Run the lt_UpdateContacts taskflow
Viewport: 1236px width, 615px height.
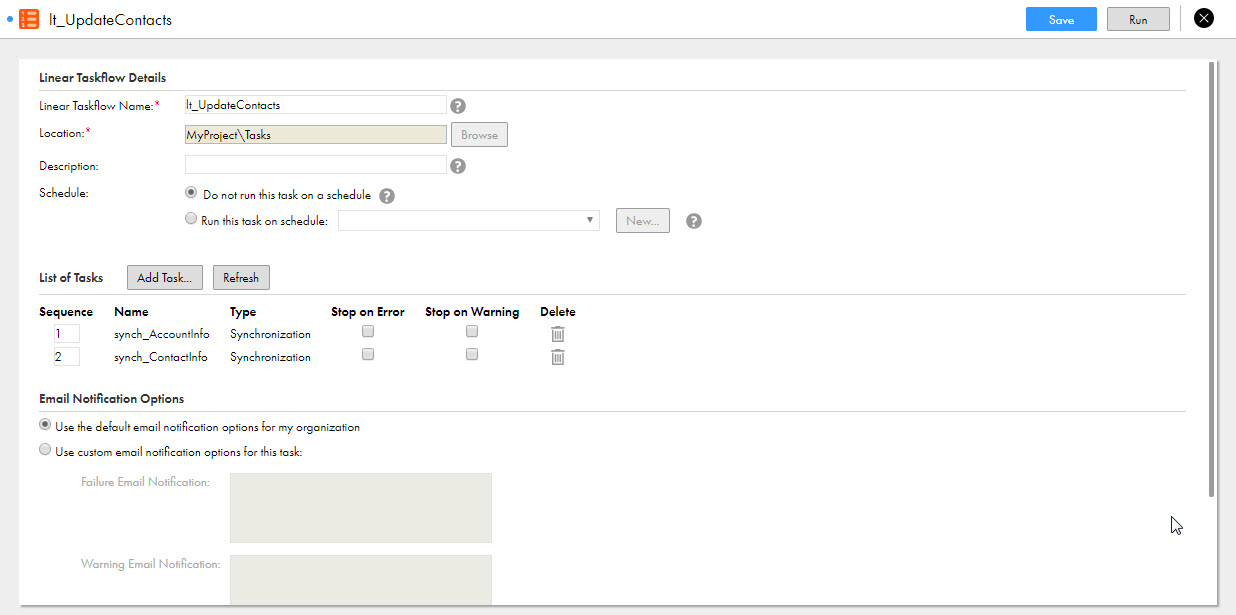click(x=1138, y=19)
